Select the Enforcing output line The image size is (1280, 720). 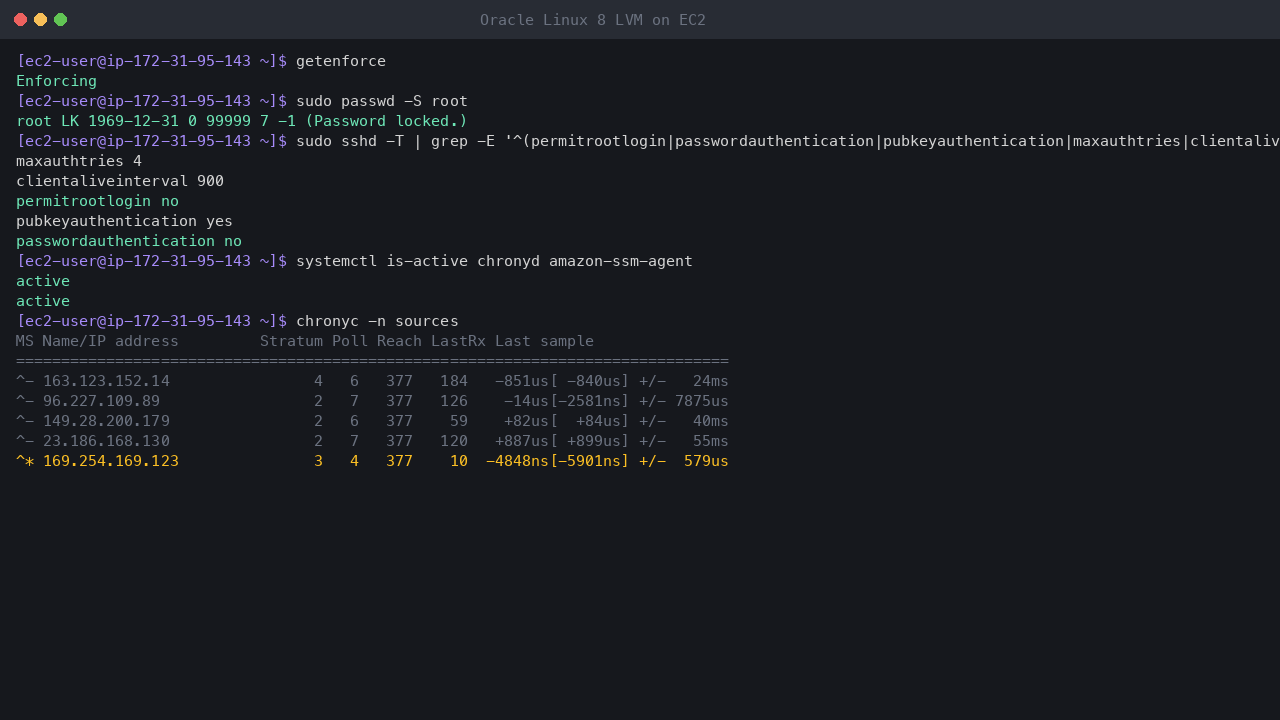(57, 81)
